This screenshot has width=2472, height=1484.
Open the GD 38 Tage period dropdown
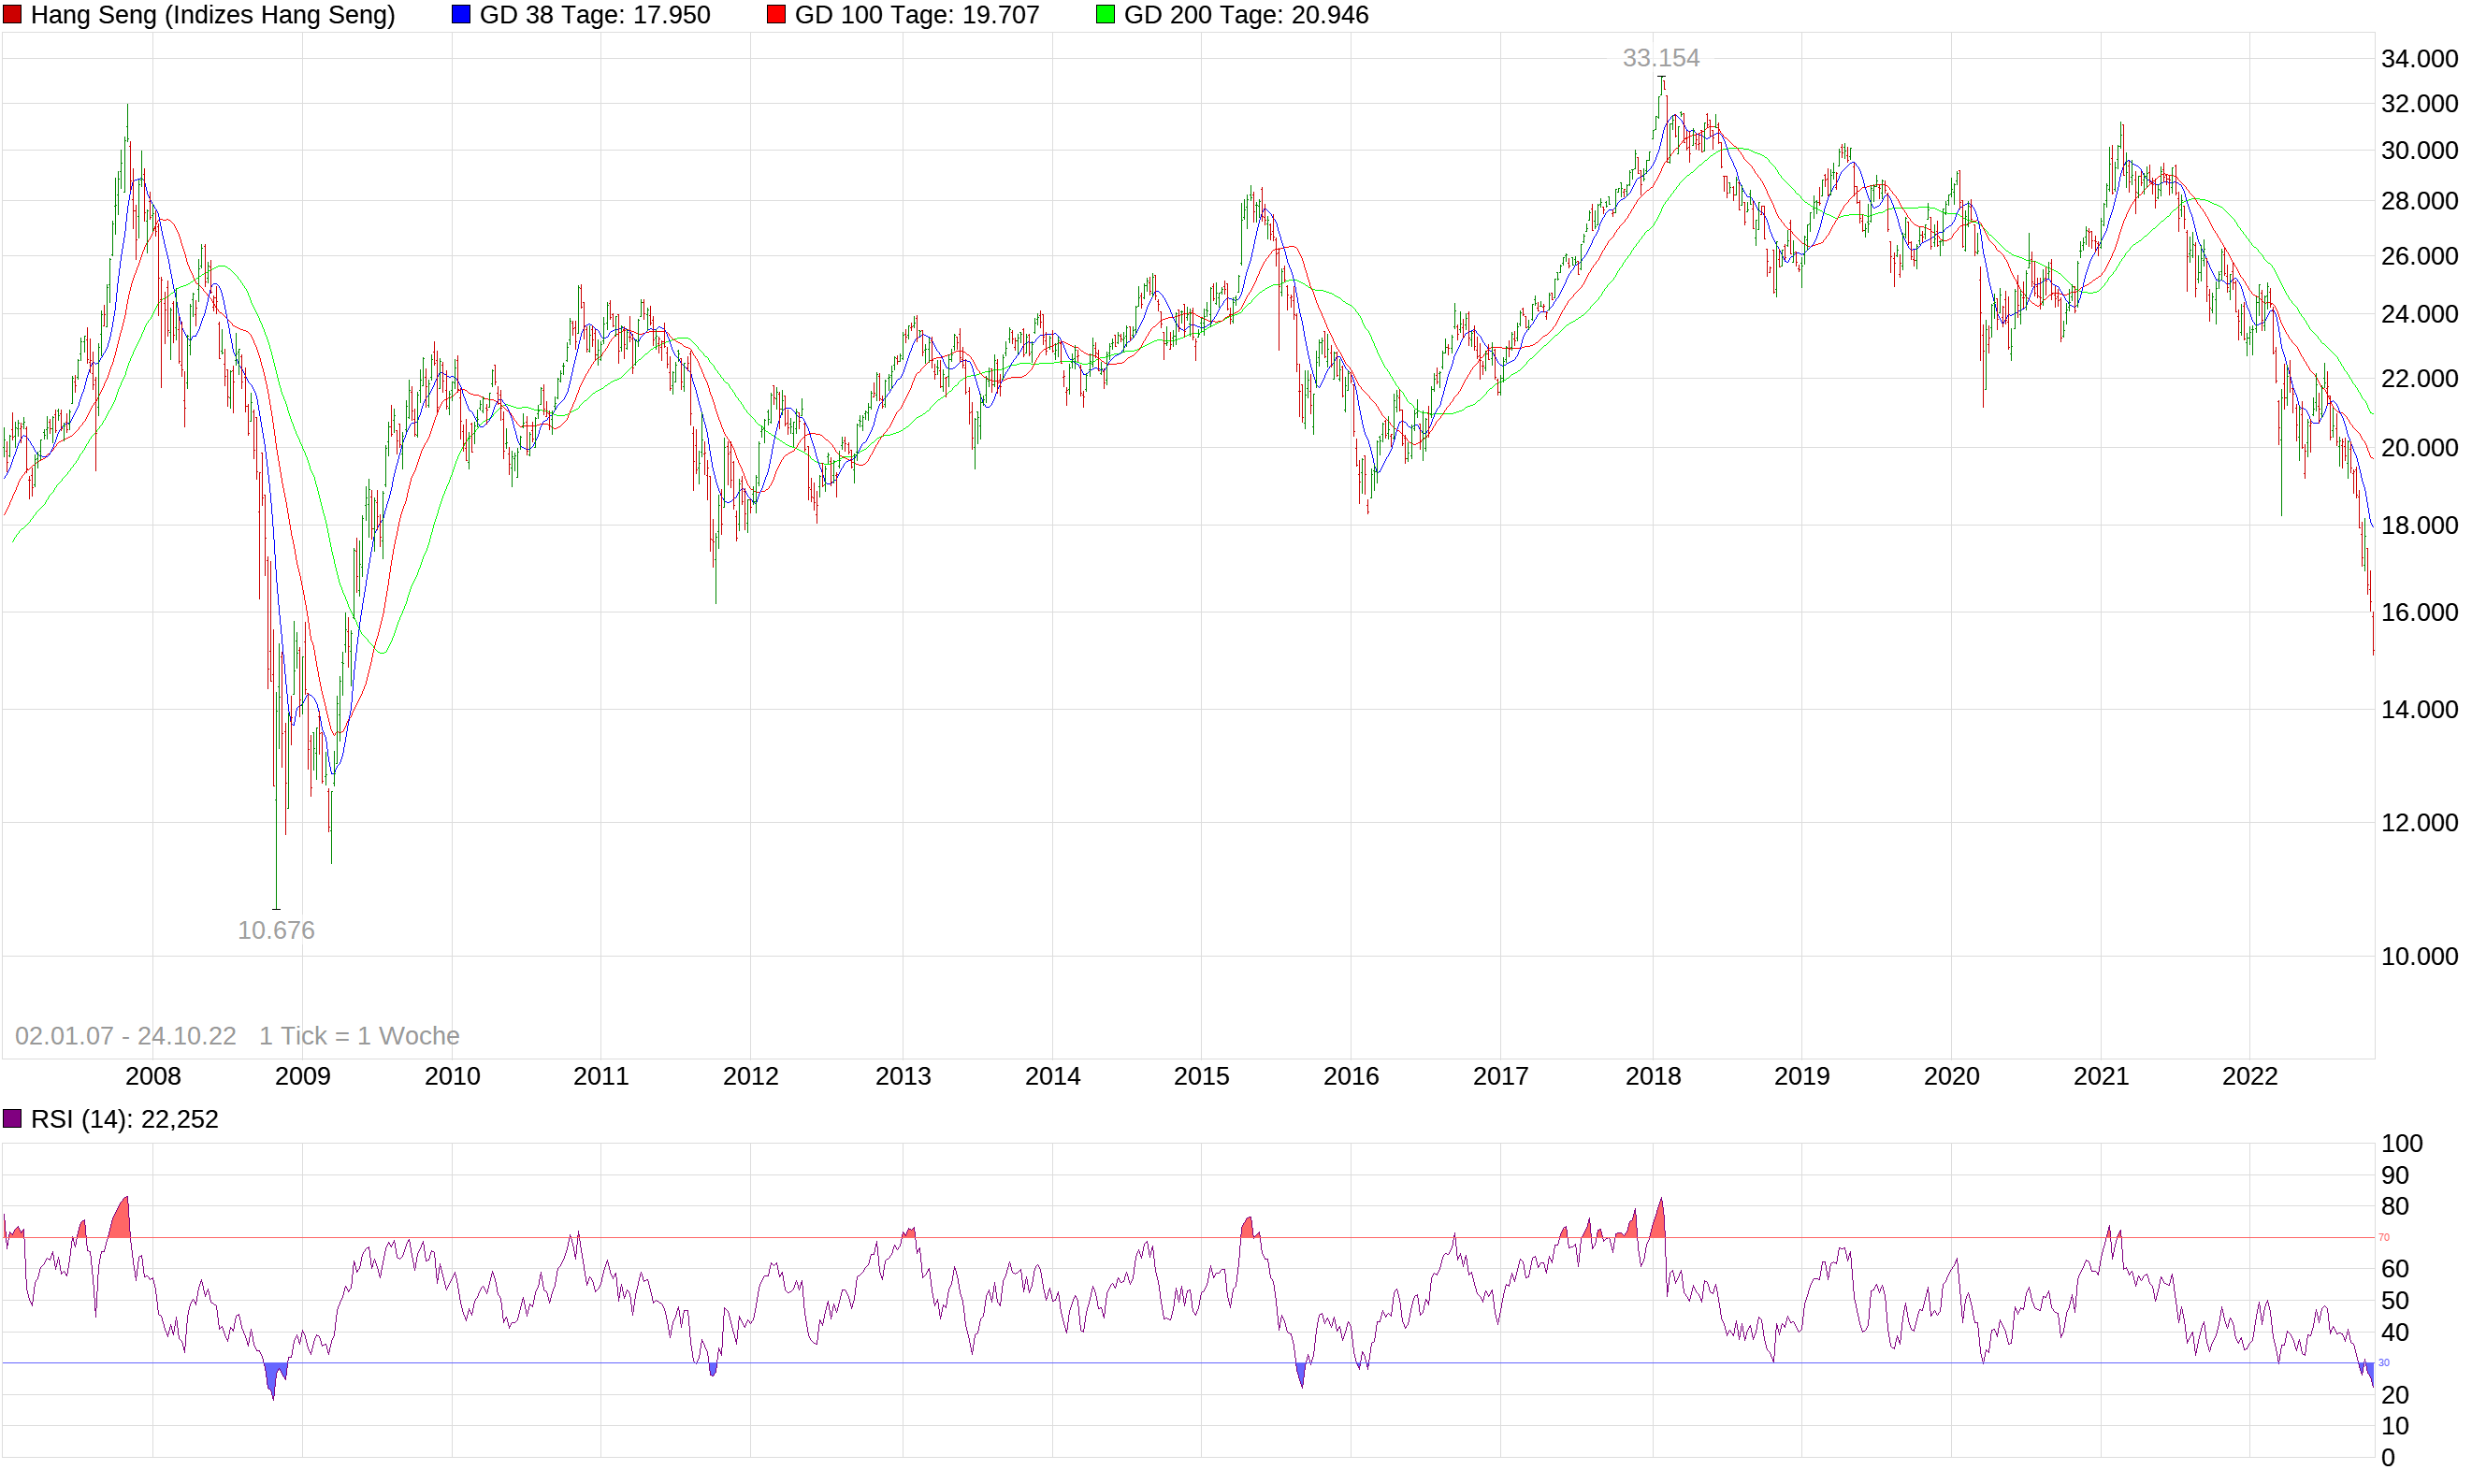pyautogui.click(x=594, y=15)
